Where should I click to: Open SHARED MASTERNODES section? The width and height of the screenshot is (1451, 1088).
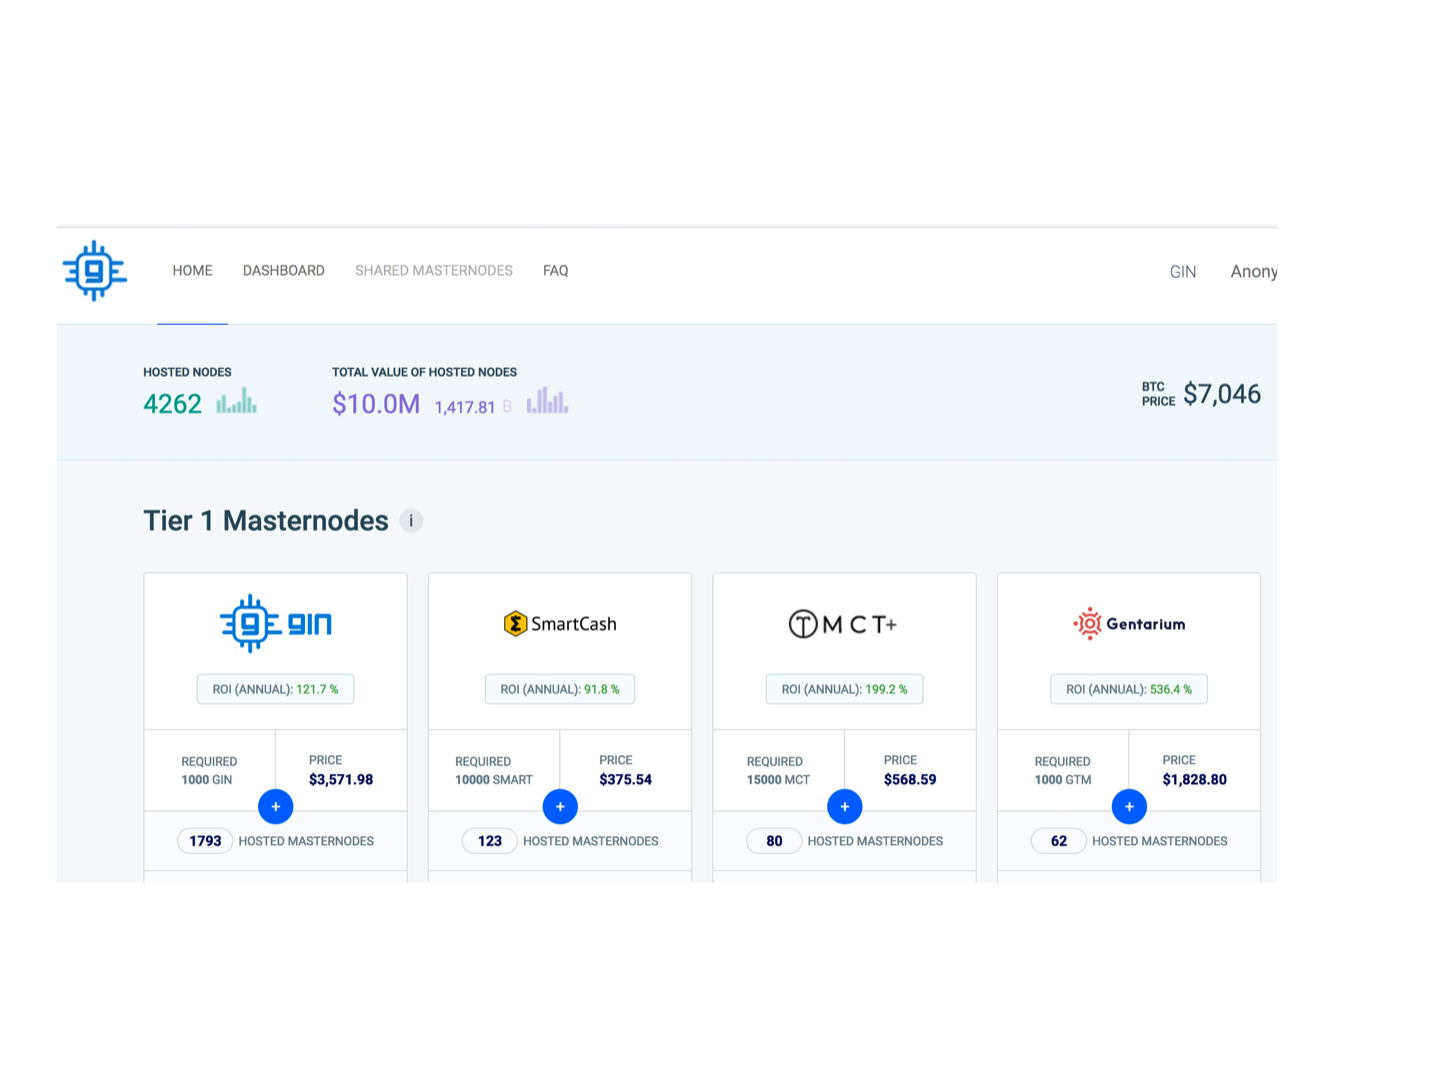(434, 271)
